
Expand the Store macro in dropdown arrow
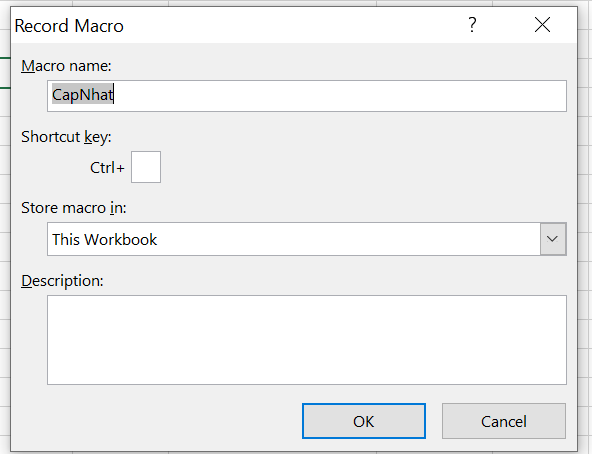553,239
